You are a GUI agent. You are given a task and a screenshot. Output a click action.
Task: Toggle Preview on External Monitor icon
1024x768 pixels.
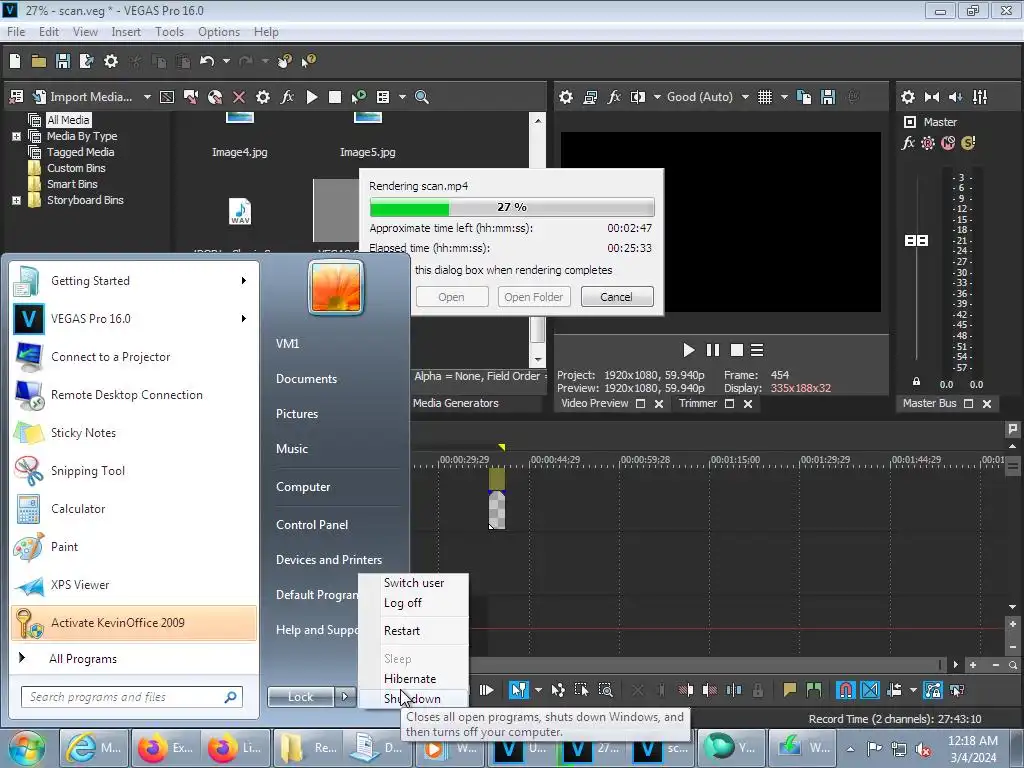(590, 97)
